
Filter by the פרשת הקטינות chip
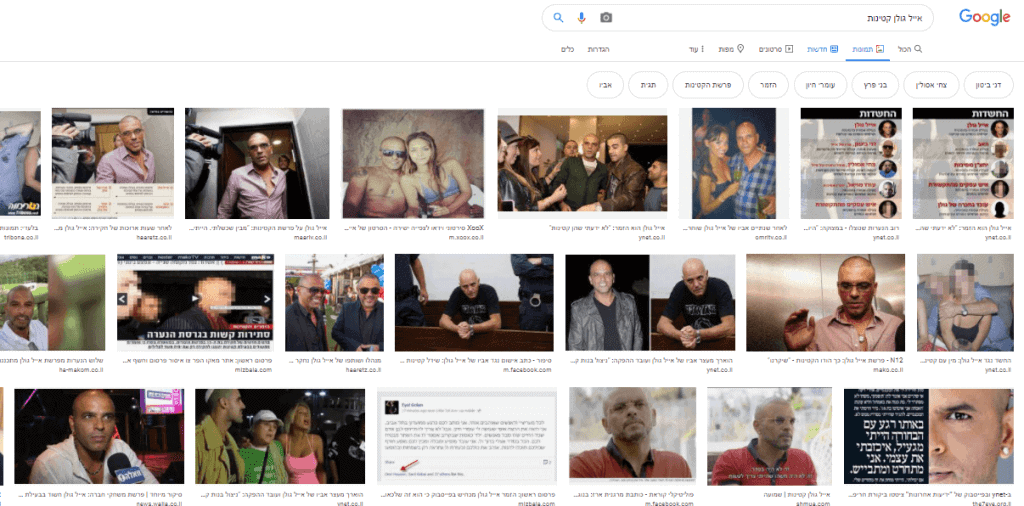[708, 85]
